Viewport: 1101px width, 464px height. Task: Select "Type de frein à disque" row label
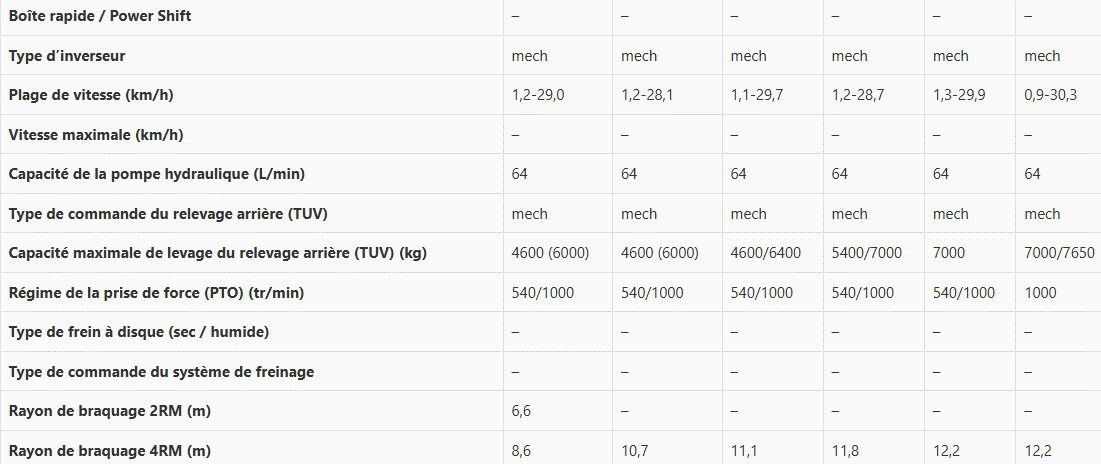[x=138, y=332]
